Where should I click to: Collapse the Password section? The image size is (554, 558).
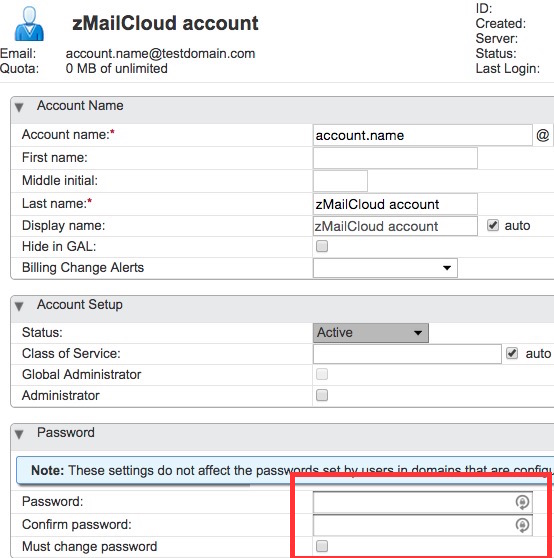(19, 434)
